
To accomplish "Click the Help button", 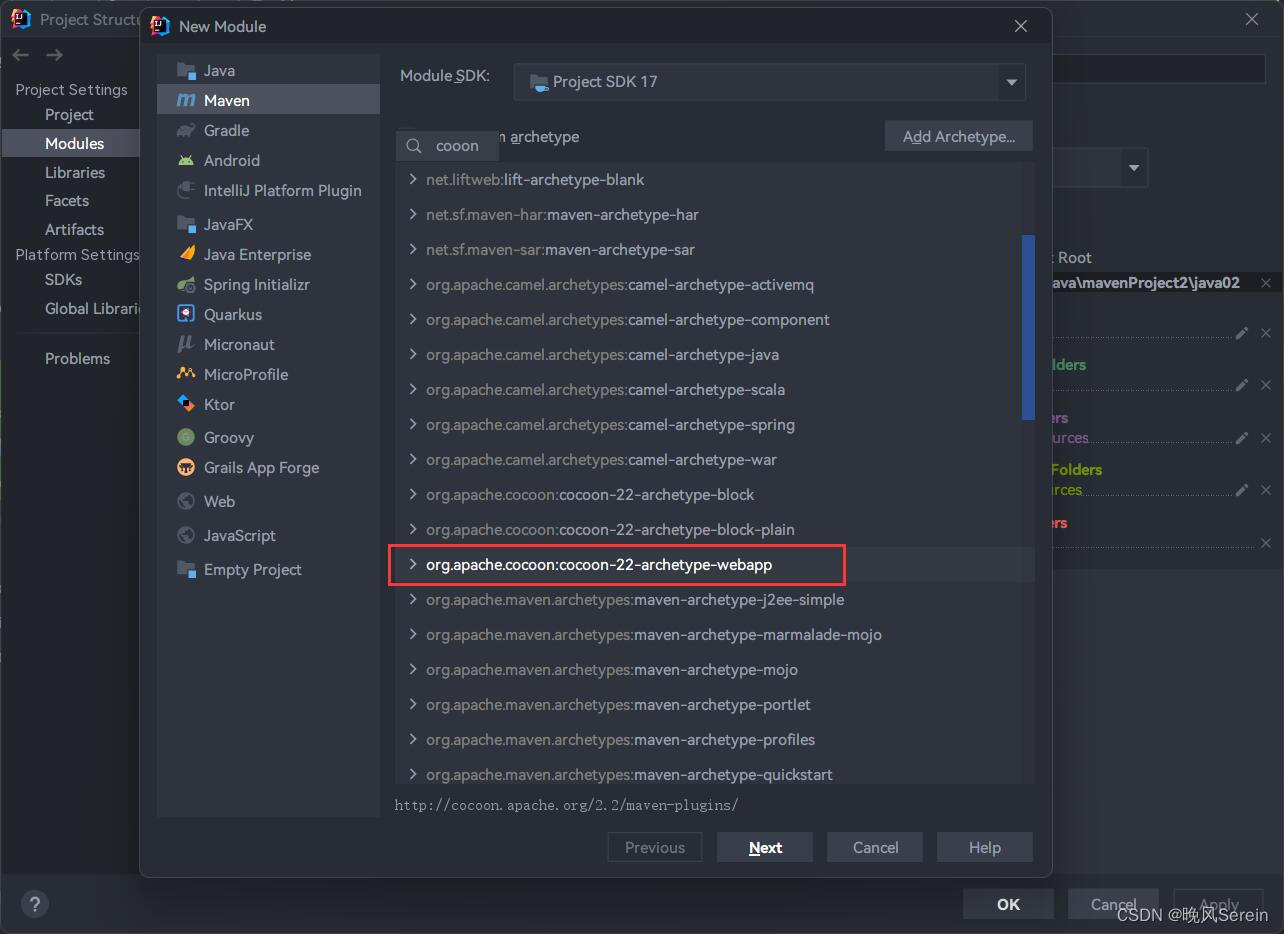I will pos(985,847).
